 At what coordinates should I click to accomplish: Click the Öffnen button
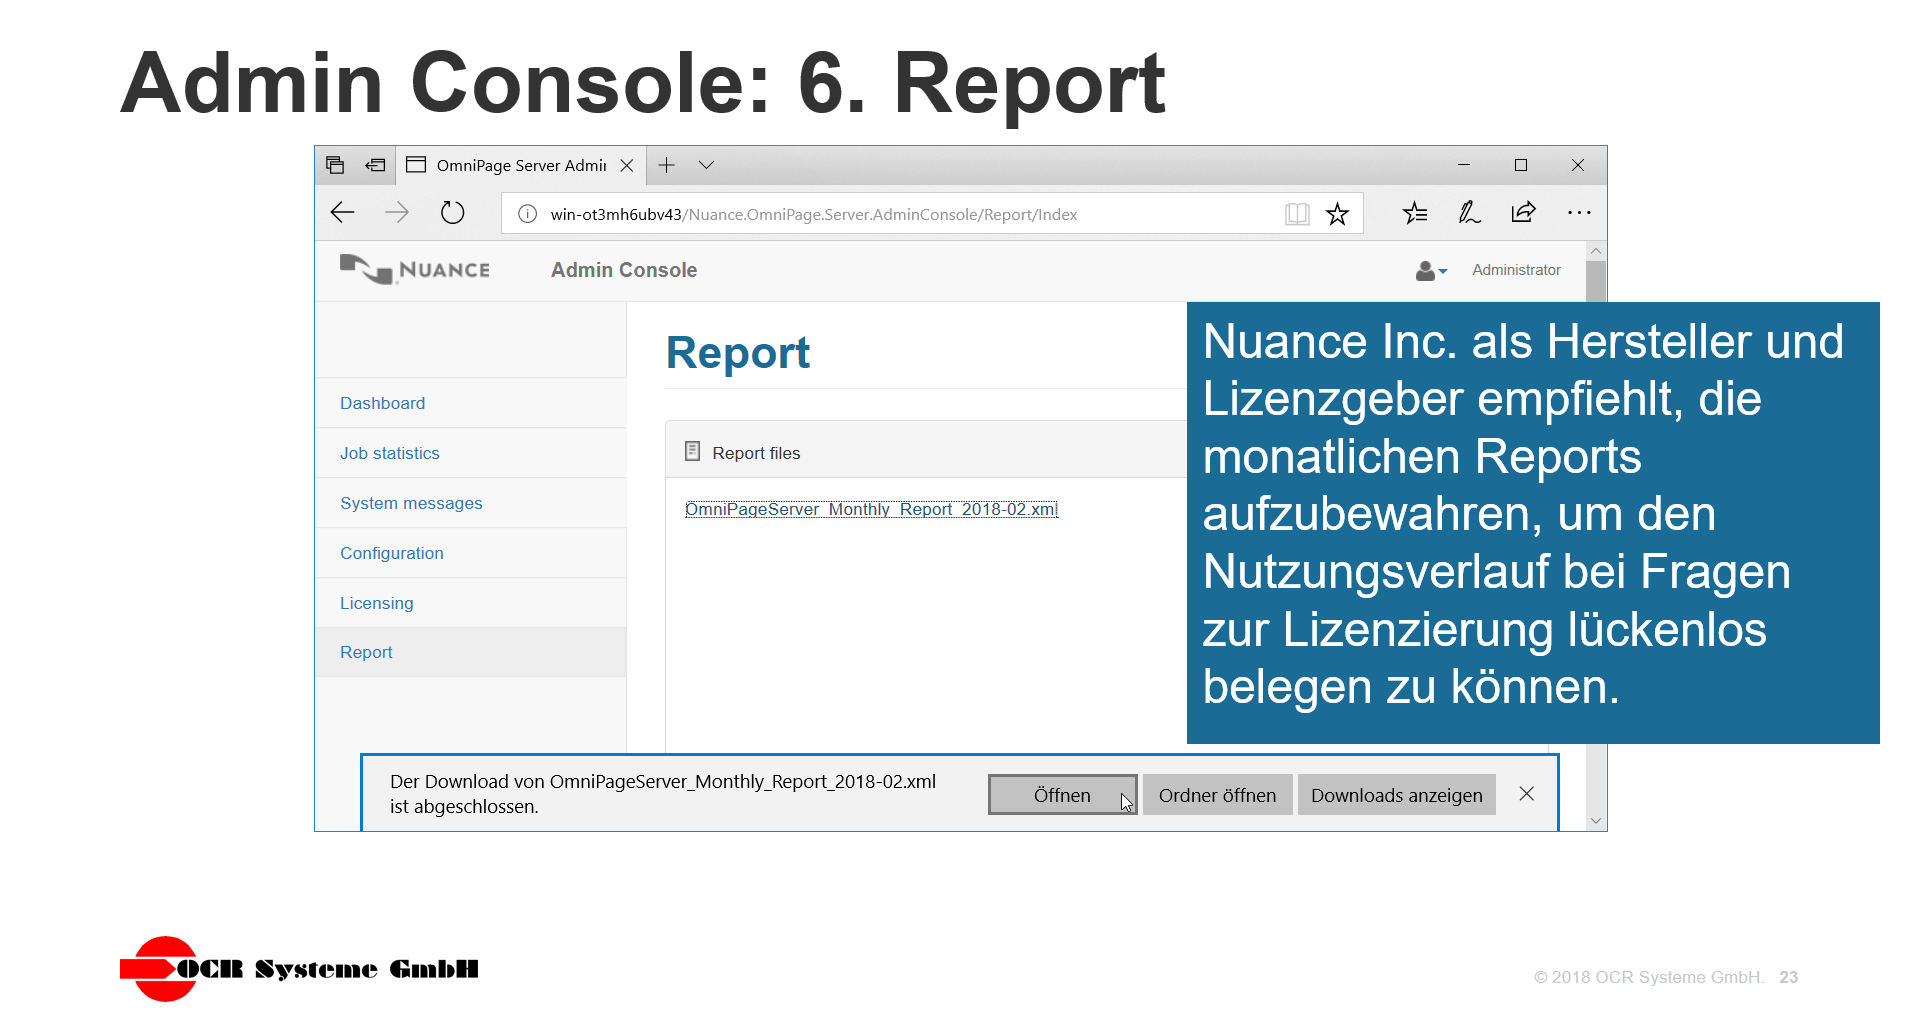tap(1062, 794)
